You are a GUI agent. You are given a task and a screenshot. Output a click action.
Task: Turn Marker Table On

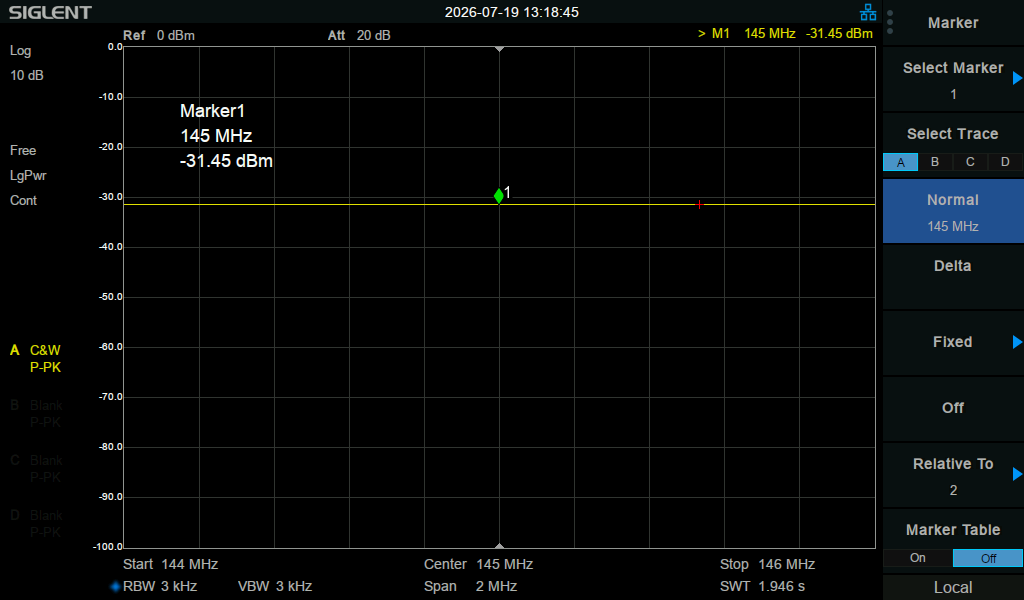click(x=918, y=558)
